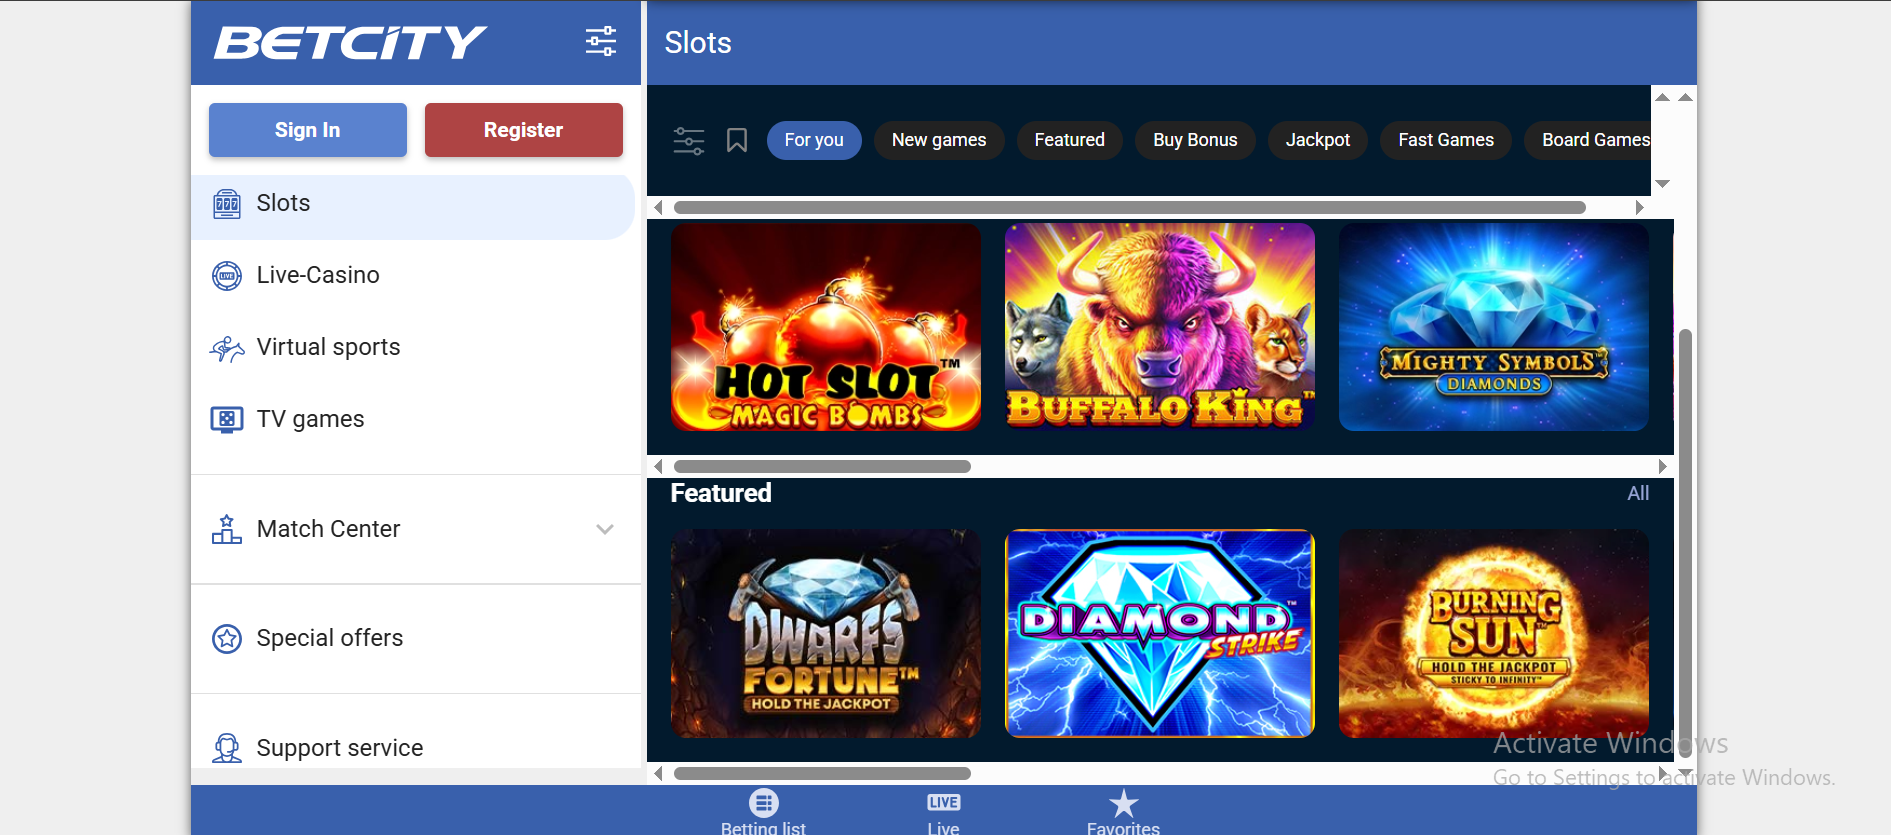This screenshot has height=835, width=1891.
Task: Select the Jackpot category tab
Action: (1318, 140)
